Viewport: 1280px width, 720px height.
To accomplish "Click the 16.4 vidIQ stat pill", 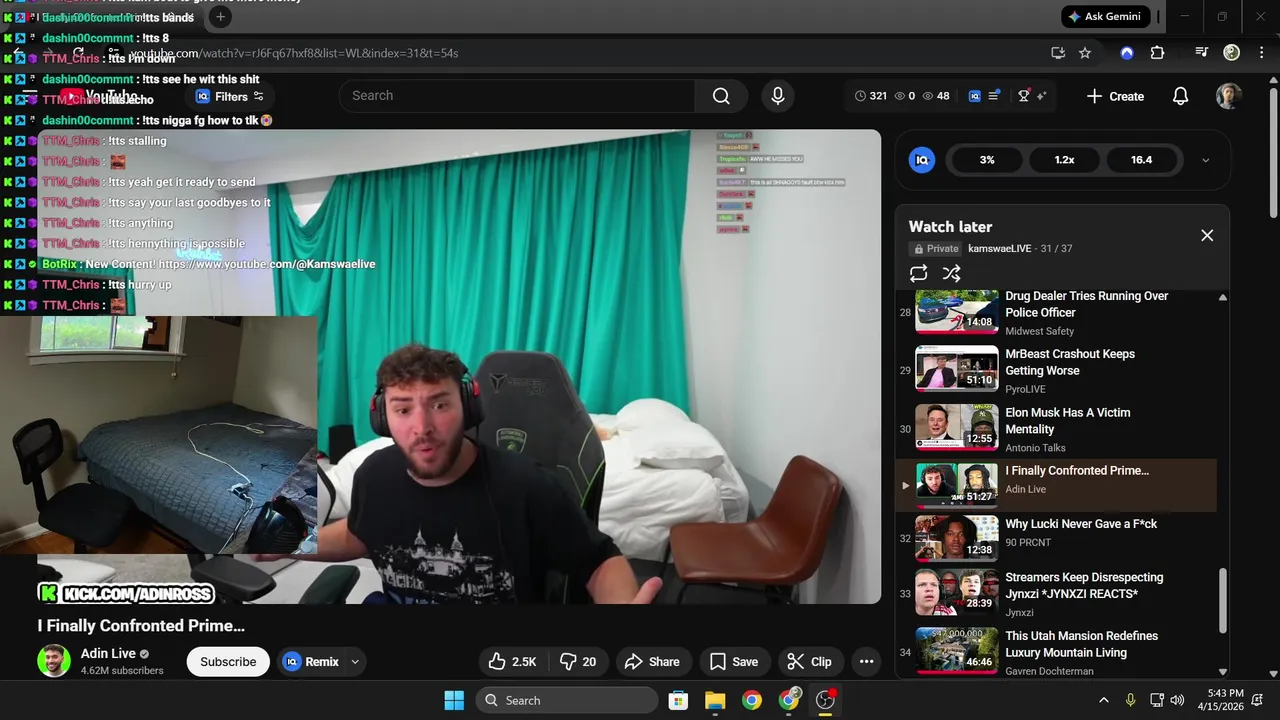I will (1141, 160).
